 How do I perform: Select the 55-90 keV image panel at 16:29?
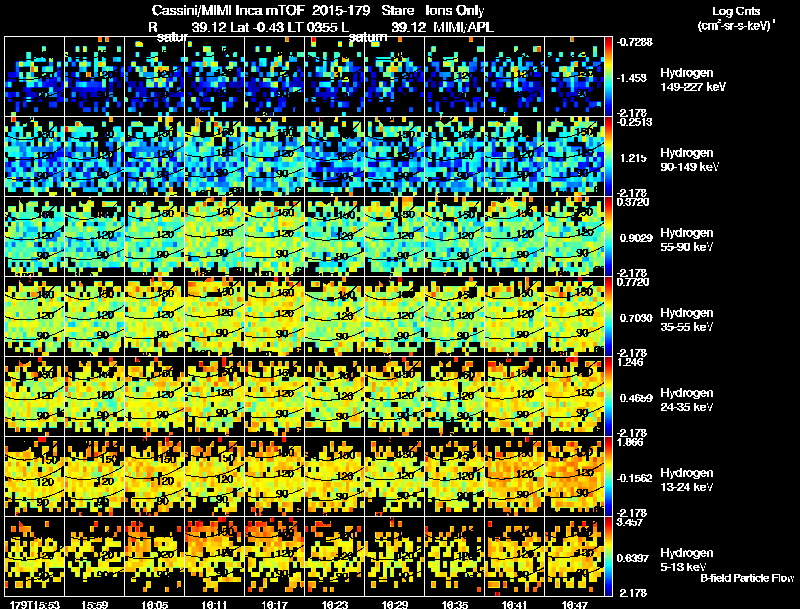[394, 237]
